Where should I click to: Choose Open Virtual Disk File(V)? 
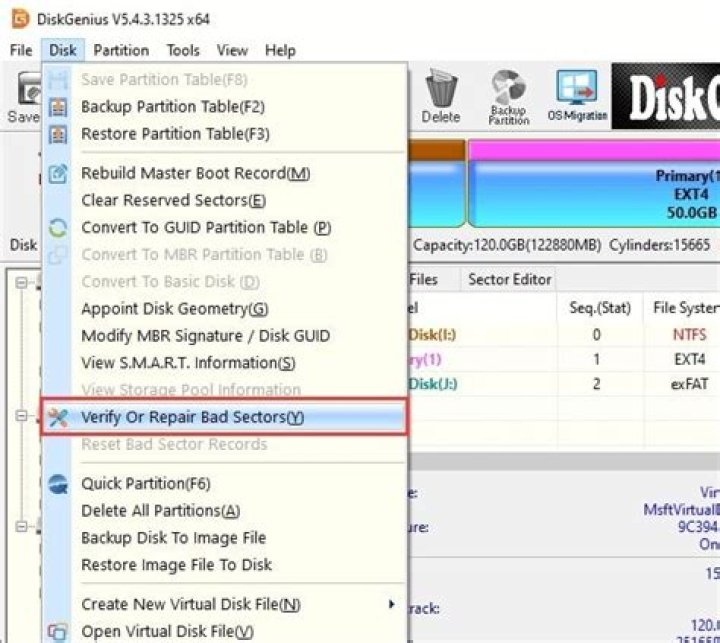point(225,632)
